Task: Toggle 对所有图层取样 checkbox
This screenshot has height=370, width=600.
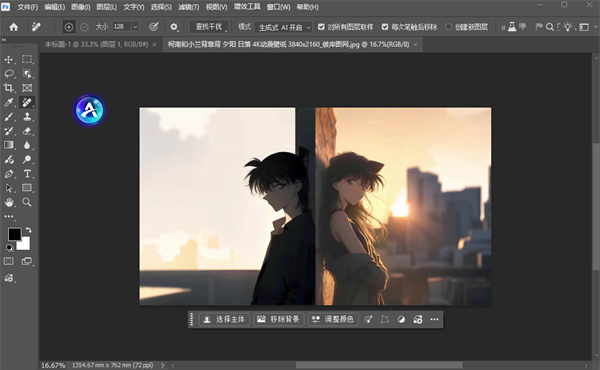Action: pos(321,27)
